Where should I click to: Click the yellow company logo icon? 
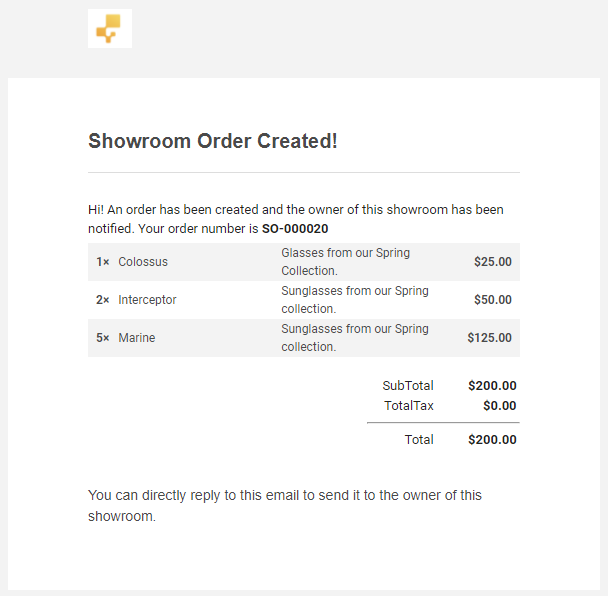110,28
